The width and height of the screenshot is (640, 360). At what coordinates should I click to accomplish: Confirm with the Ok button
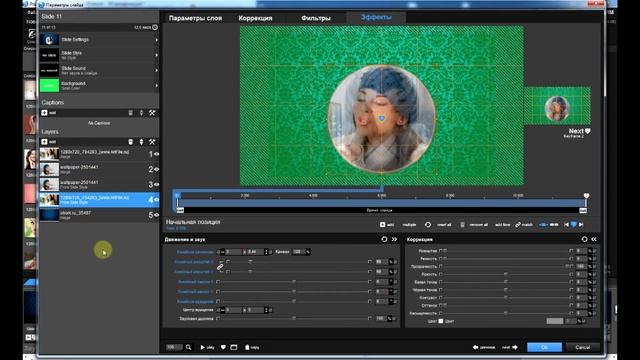(544, 347)
